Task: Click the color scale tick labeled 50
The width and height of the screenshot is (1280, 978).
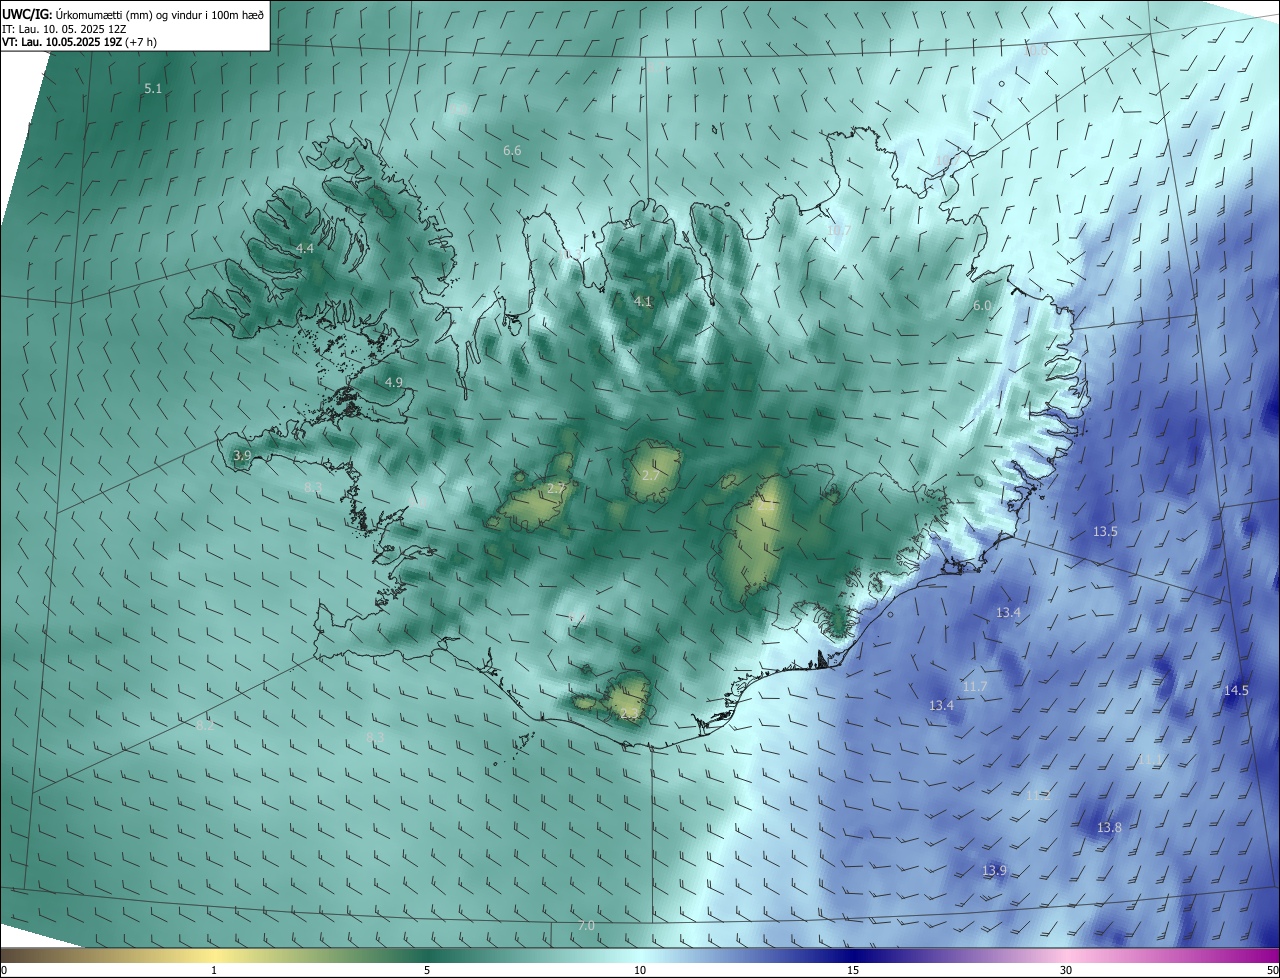Action: point(1272,970)
